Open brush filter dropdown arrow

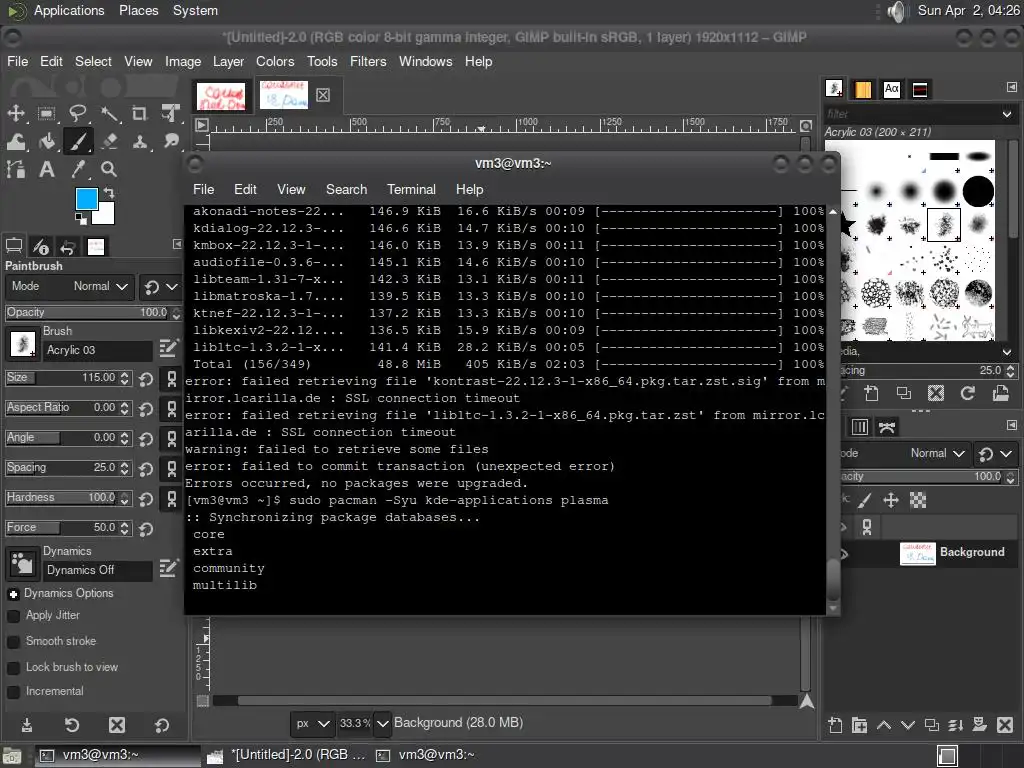[1007, 114]
